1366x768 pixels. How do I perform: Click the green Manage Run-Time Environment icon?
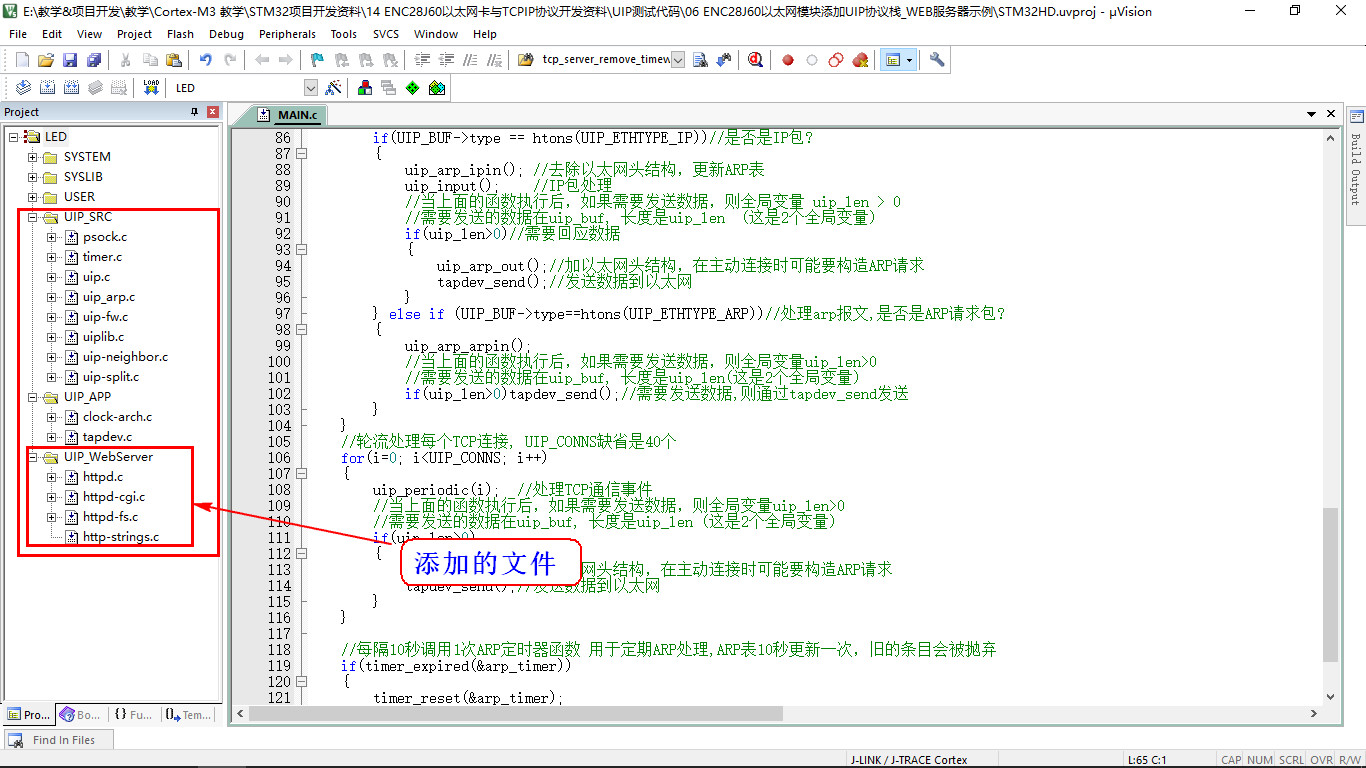413,88
